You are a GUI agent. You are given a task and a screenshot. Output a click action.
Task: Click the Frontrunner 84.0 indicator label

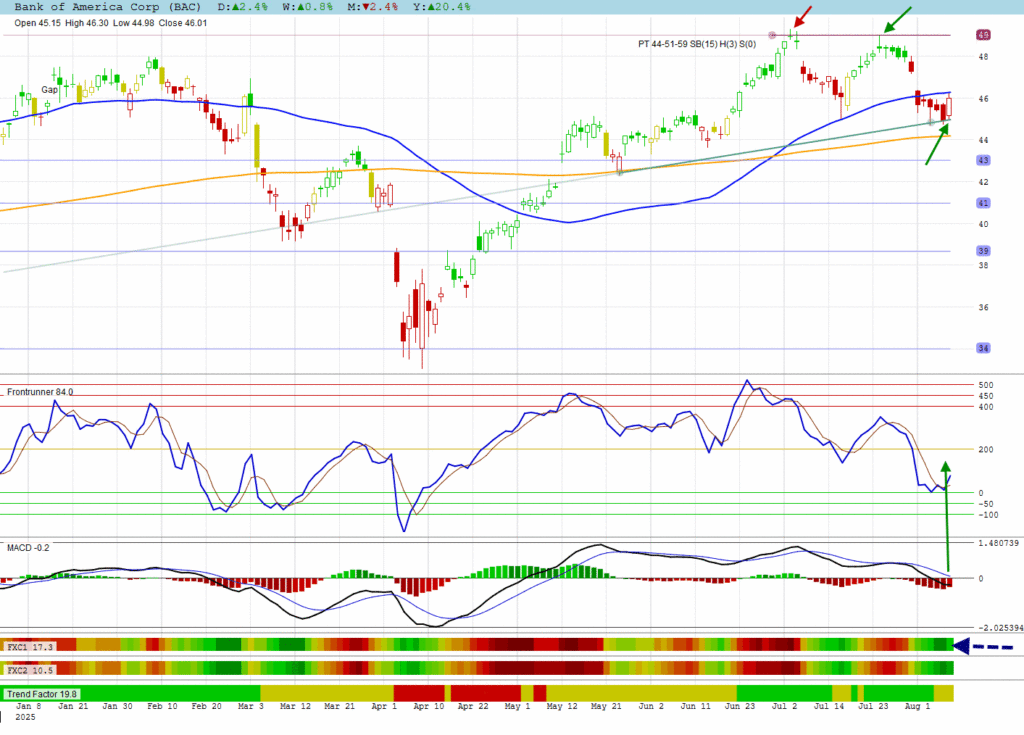click(40, 392)
